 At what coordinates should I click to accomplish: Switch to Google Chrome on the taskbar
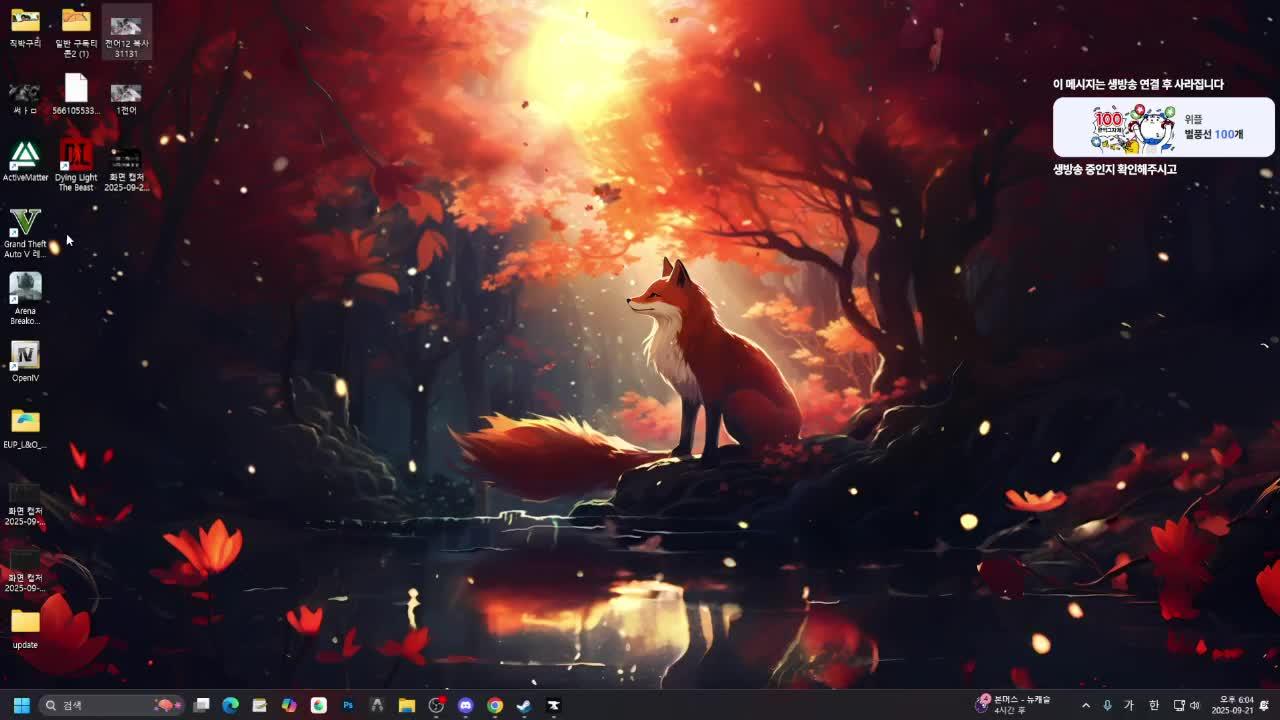coord(495,705)
